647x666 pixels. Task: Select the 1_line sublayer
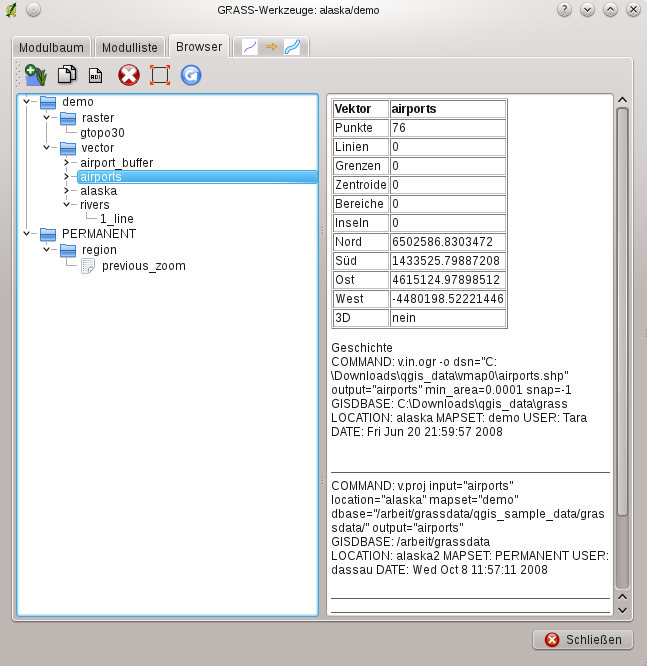(117, 219)
